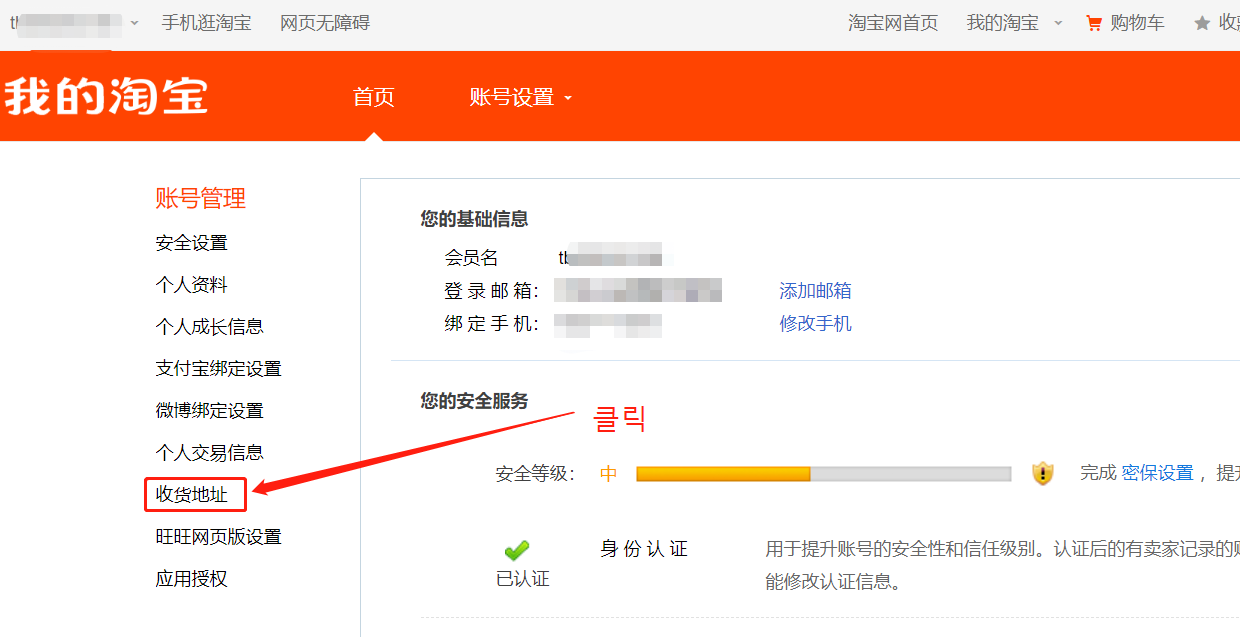This screenshot has width=1240, height=637.
Task: Click the 修改手机 link
Action: [816, 324]
